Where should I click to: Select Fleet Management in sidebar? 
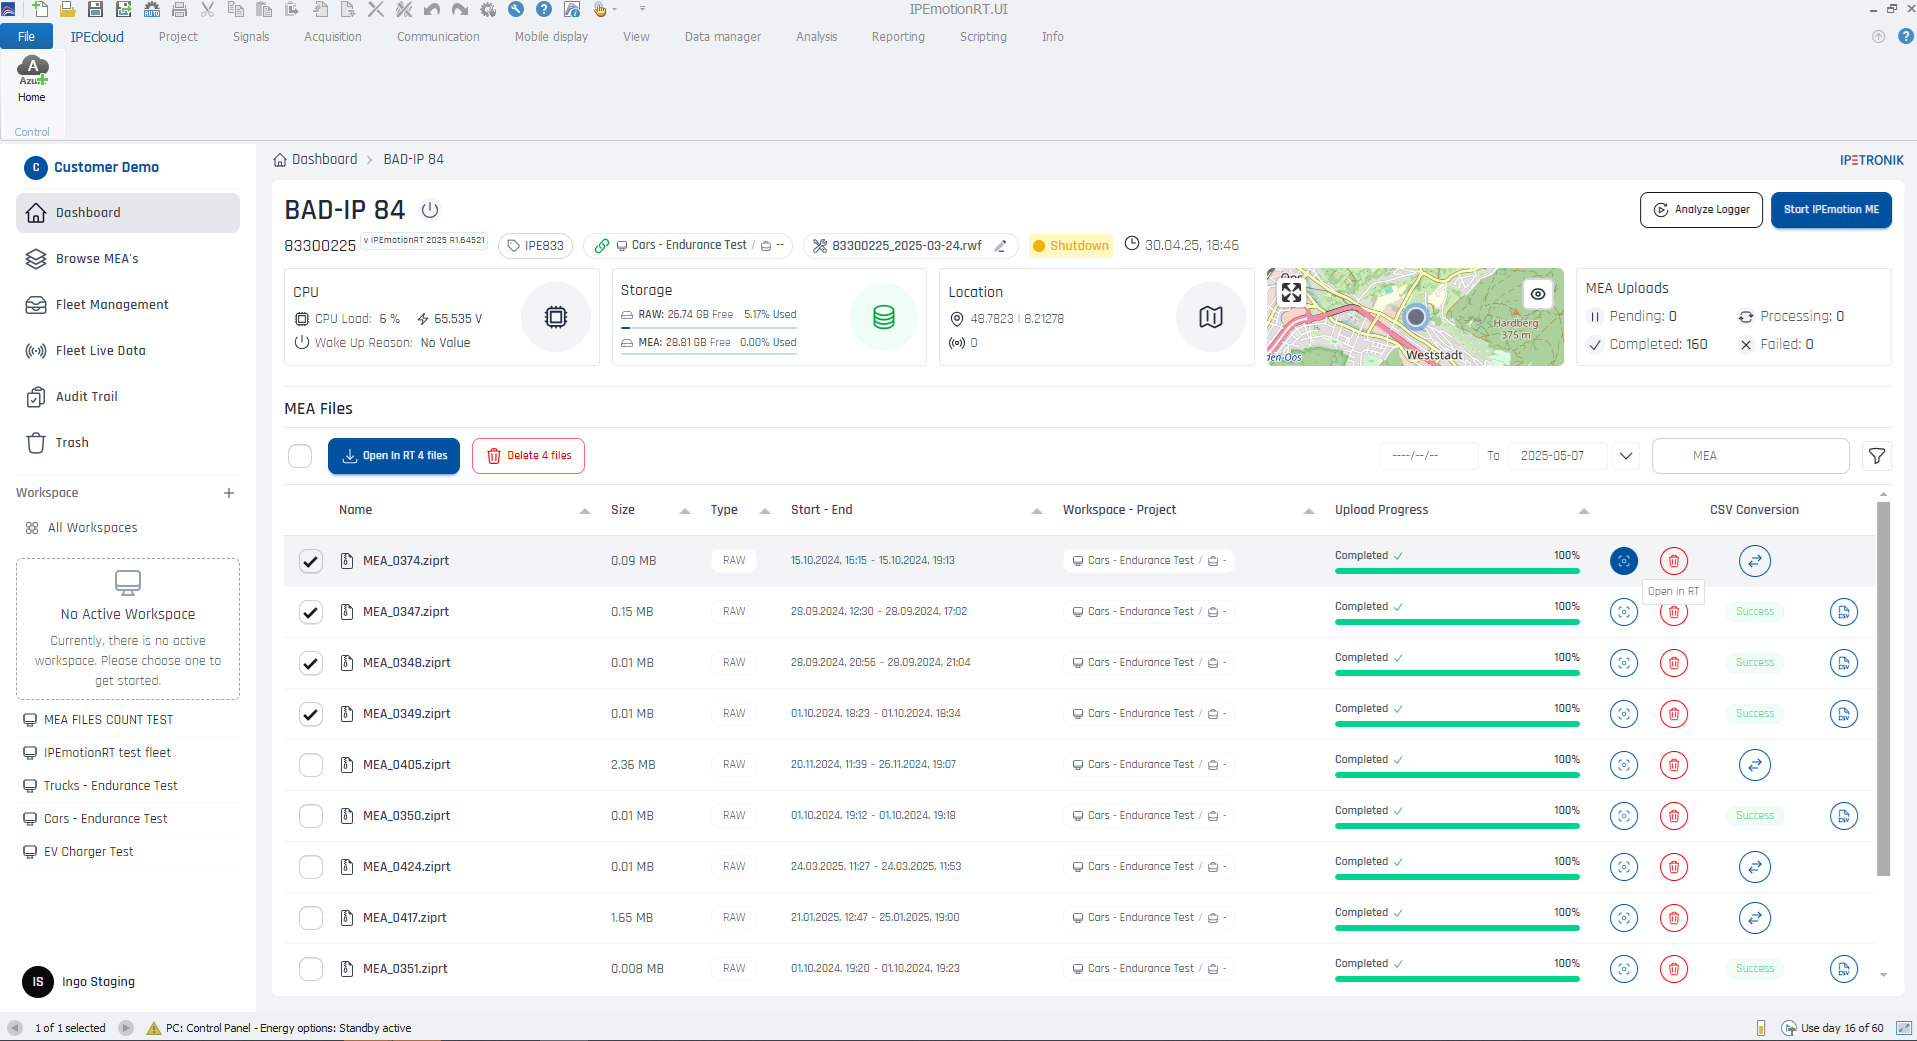(x=112, y=305)
